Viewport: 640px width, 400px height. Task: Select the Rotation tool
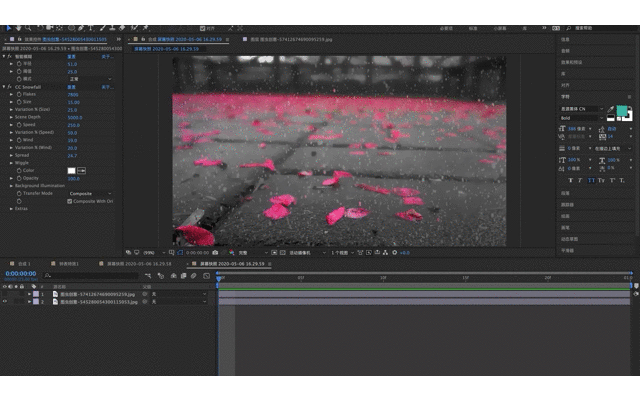point(40,28)
